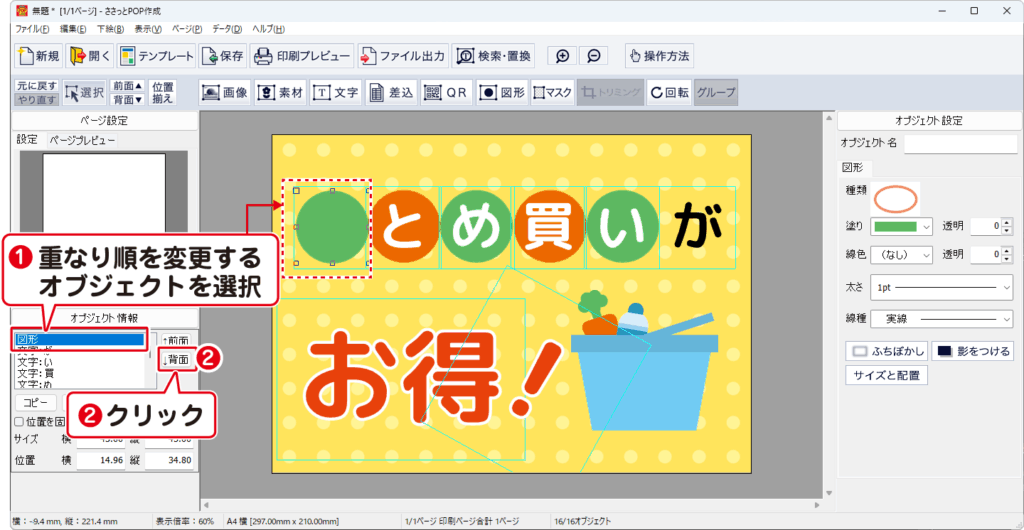Click the 印刷プレビュー print preview button
Viewport: 1024px width, 530px height.
coord(302,56)
